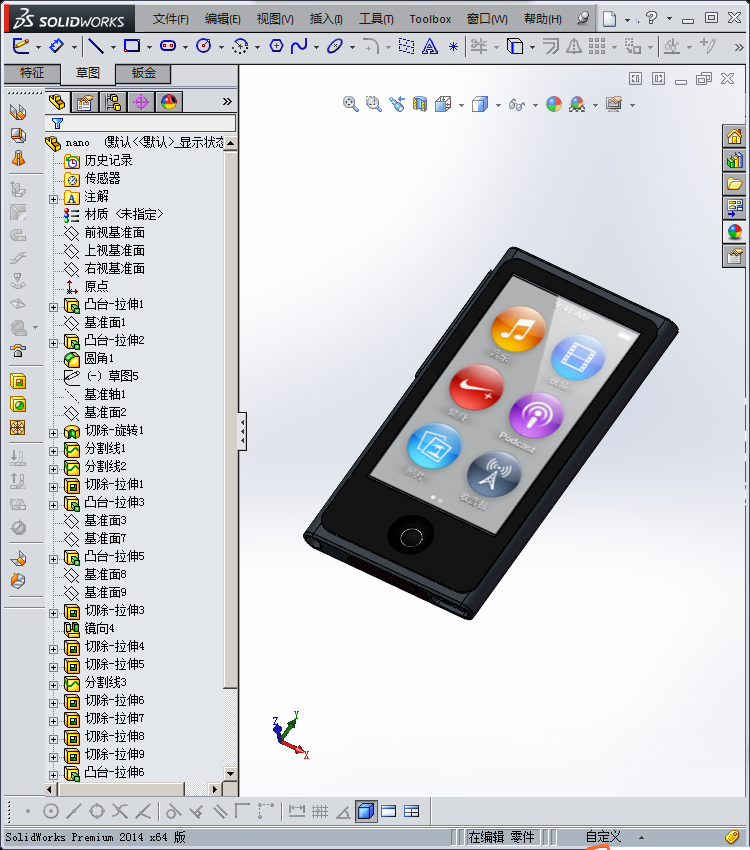
Task: Open Appearances task pane color ball
Action: [x=735, y=232]
